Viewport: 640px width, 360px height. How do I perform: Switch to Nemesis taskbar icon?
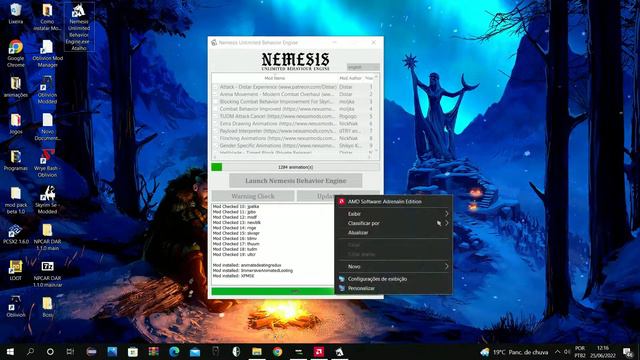(x=340, y=351)
